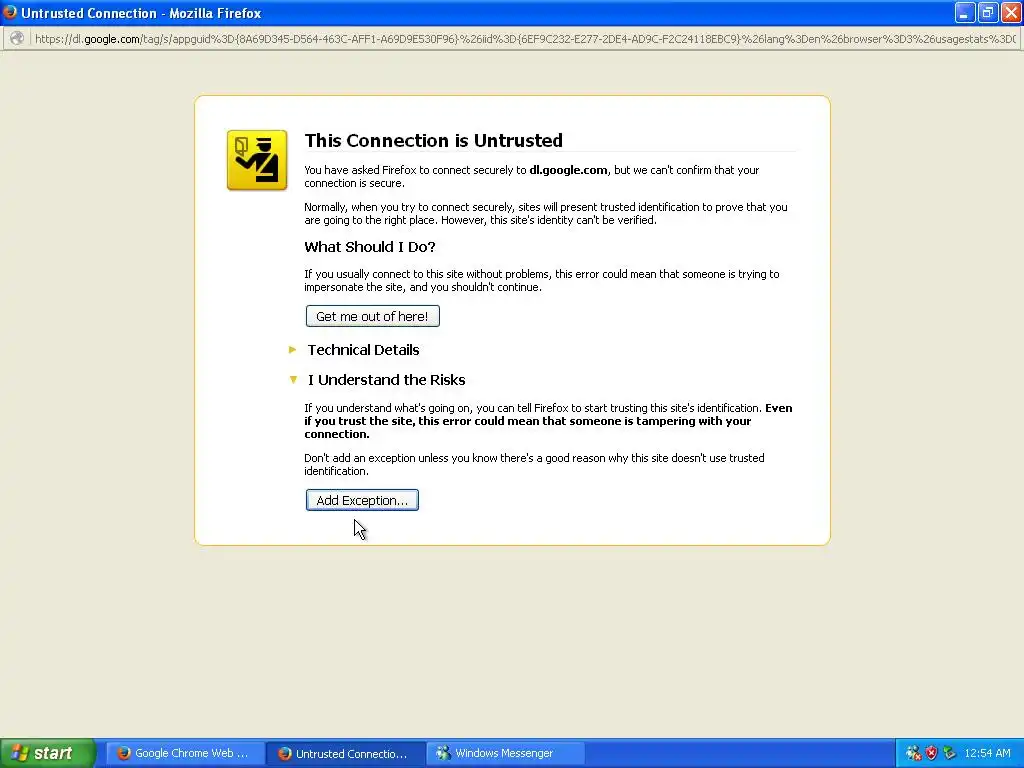
Task: Click the 'What Should I Do?' heading
Action: coord(370,247)
